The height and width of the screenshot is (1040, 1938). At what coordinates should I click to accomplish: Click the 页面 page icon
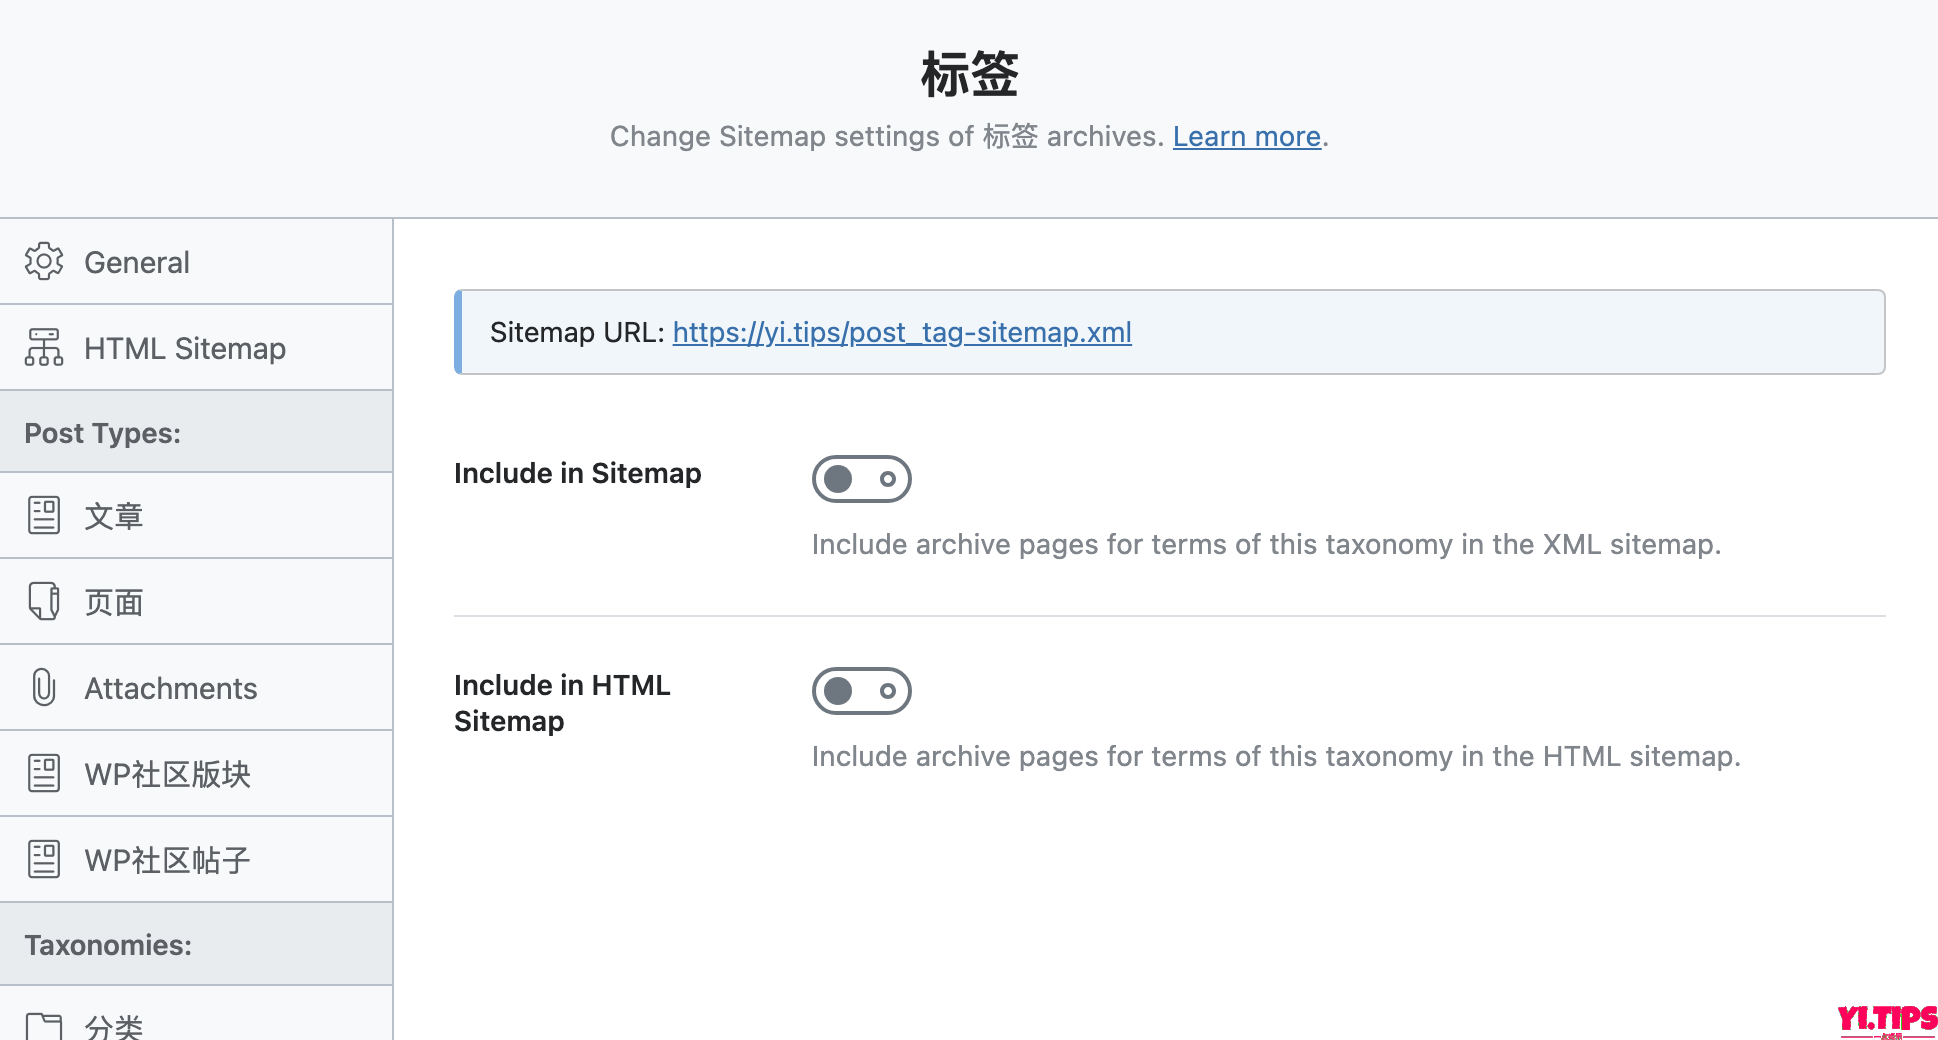pos(44,601)
